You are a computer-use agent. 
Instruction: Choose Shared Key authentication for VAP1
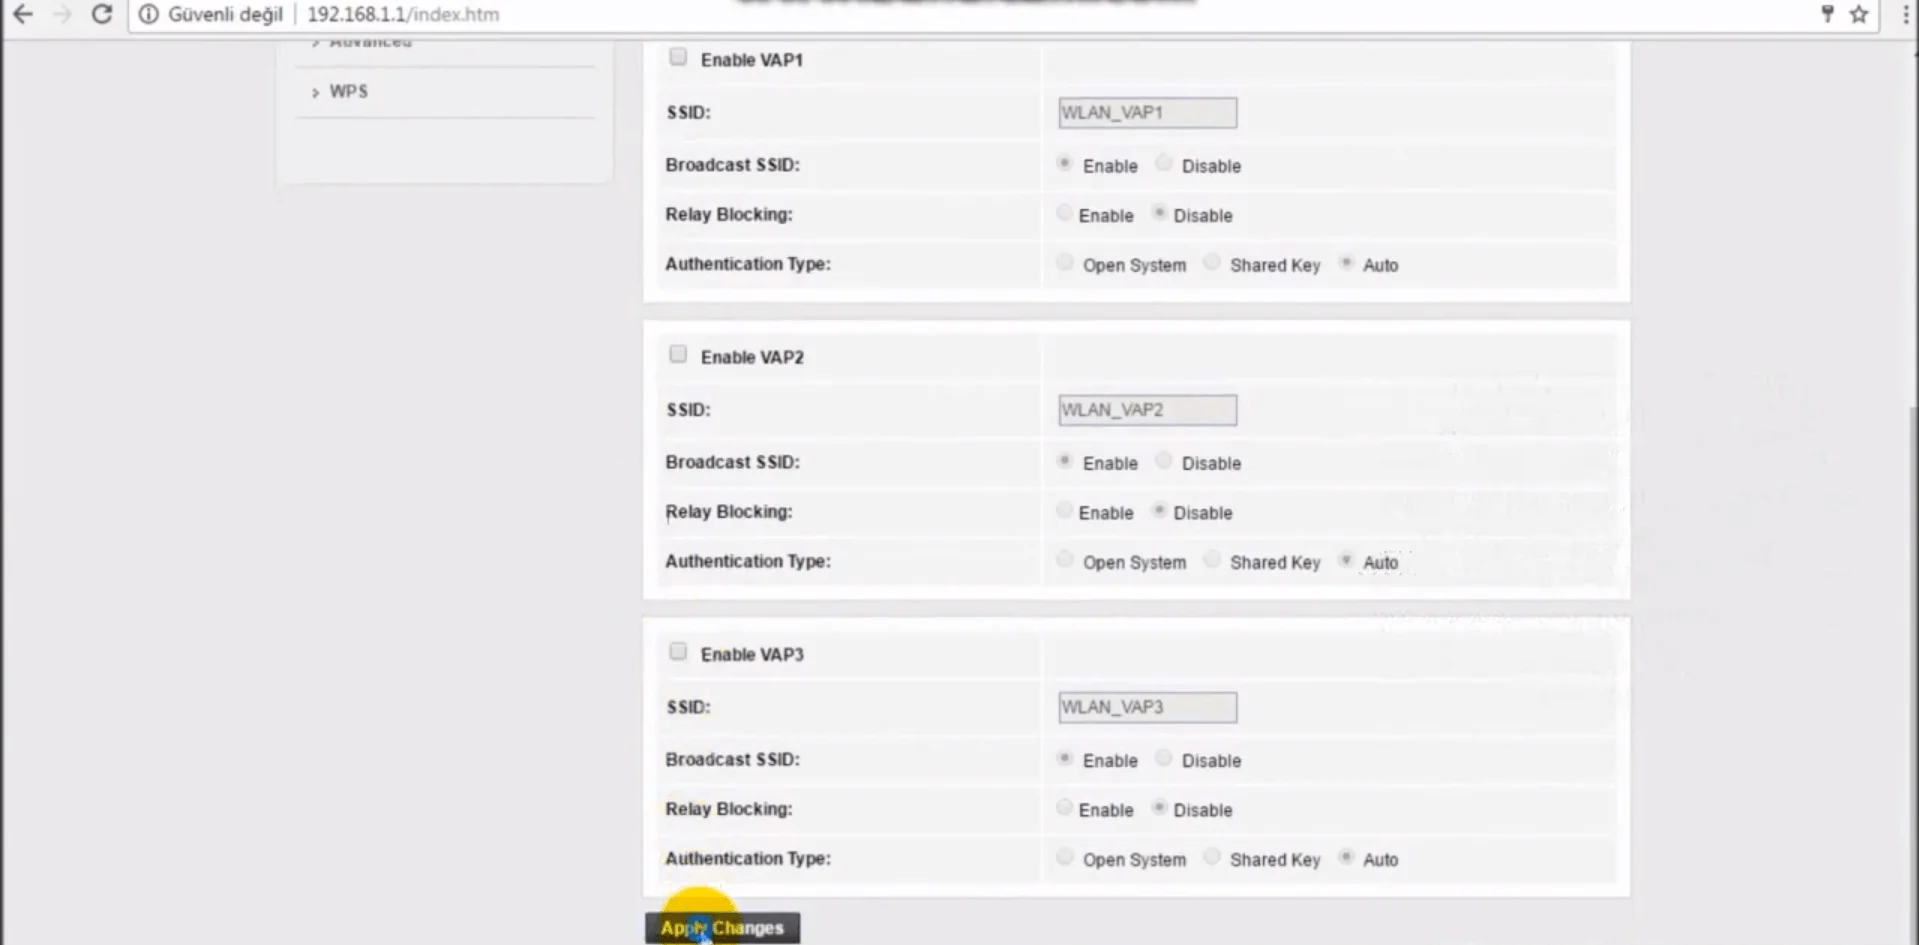click(1212, 262)
